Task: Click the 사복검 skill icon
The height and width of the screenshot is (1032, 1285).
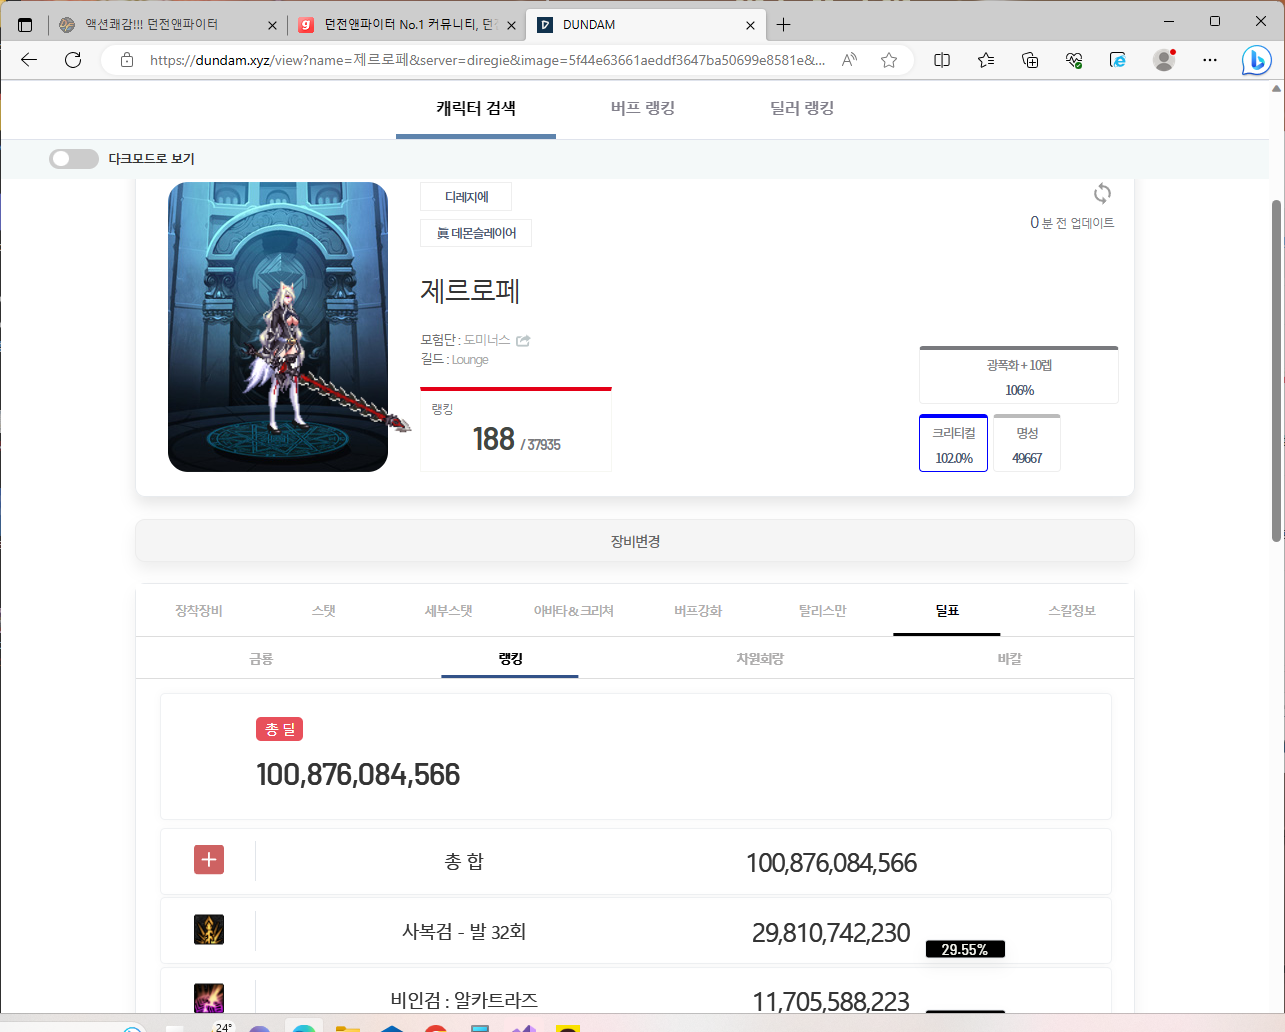Action: 209,929
